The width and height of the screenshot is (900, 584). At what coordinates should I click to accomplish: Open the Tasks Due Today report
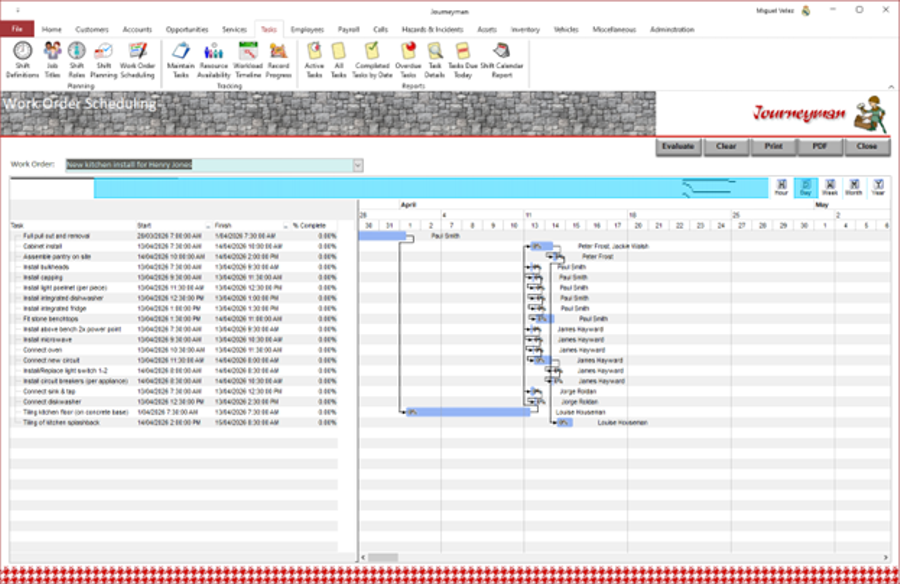tap(463, 60)
